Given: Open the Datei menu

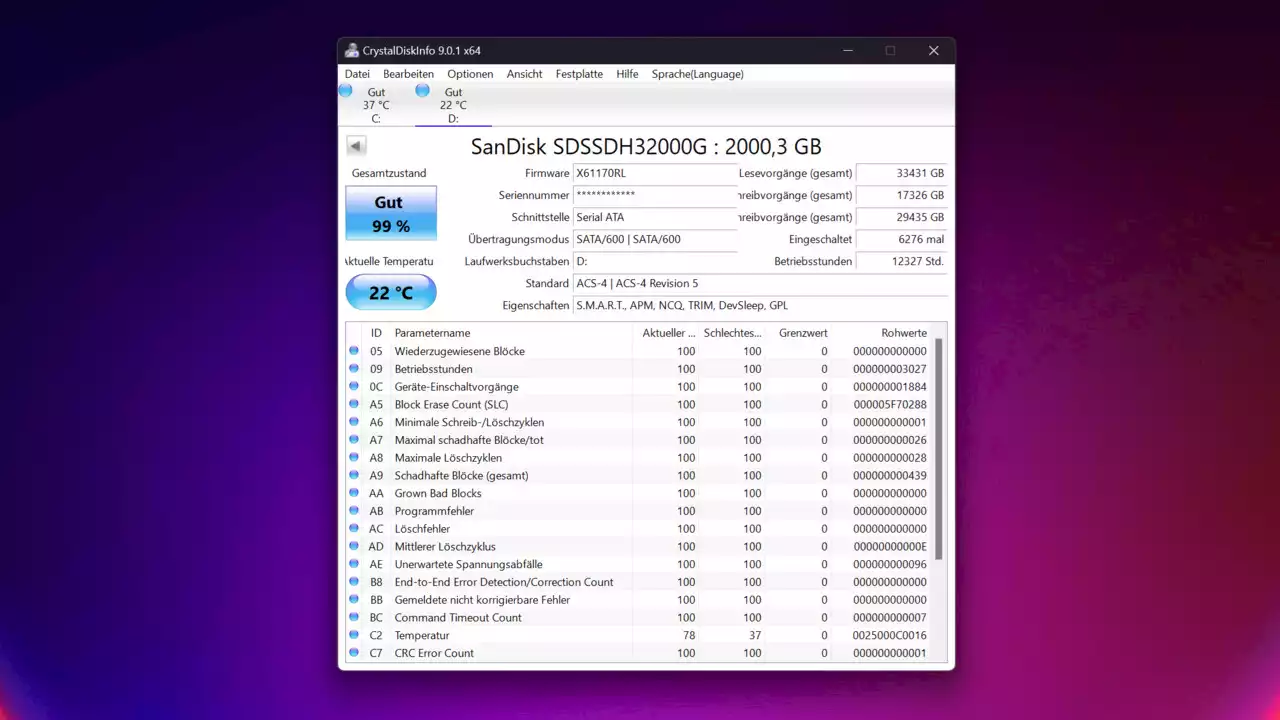Looking at the screenshot, I should click(x=357, y=74).
